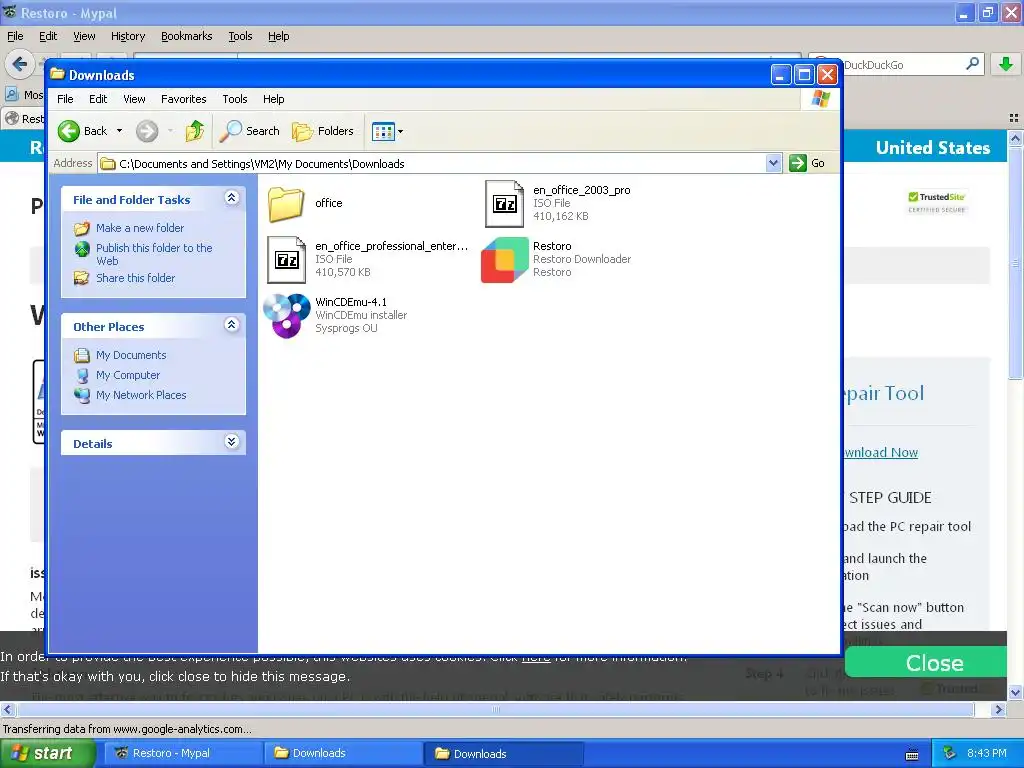Viewport: 1024px width, 768px height.
Task: Click the 'en_office_2003_pro' file name
Action: [x=581, y=190]
